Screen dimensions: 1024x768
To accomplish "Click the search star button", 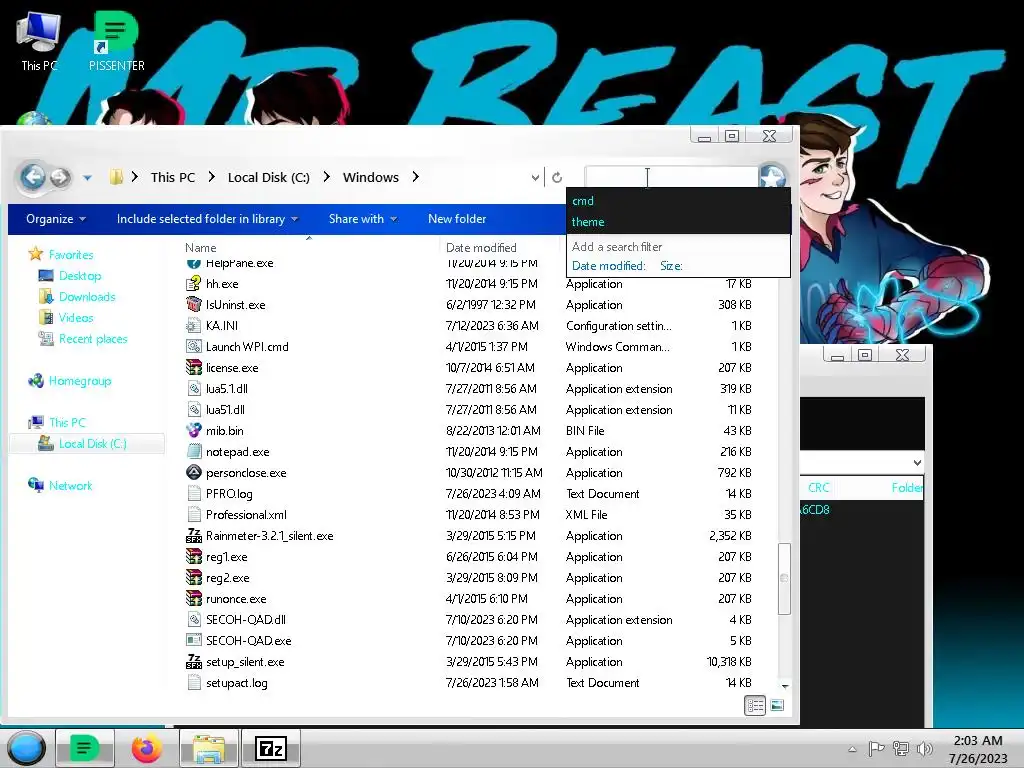I will tap(772, 177).
